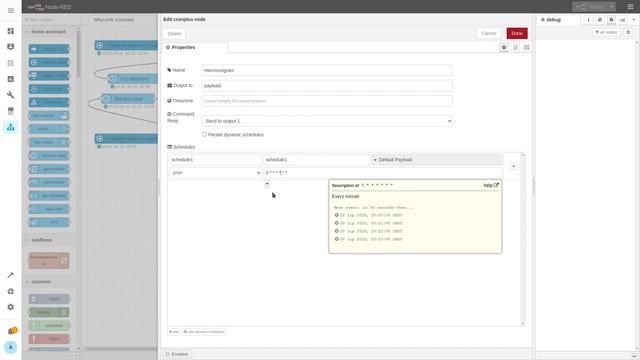Screen dimensions: 640x360
Task: Click the cron expression input field
Action: [x=383, y=173]
